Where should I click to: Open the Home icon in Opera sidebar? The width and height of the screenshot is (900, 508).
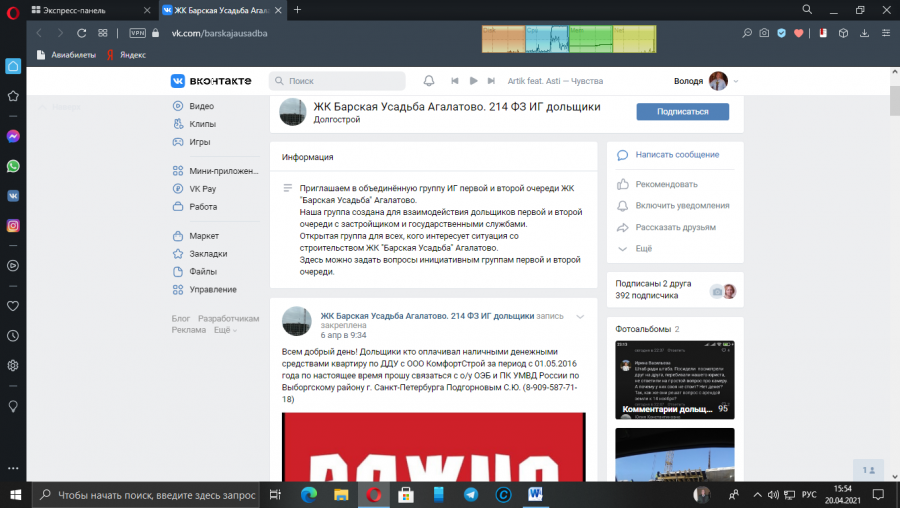click(x=13, y=66)
